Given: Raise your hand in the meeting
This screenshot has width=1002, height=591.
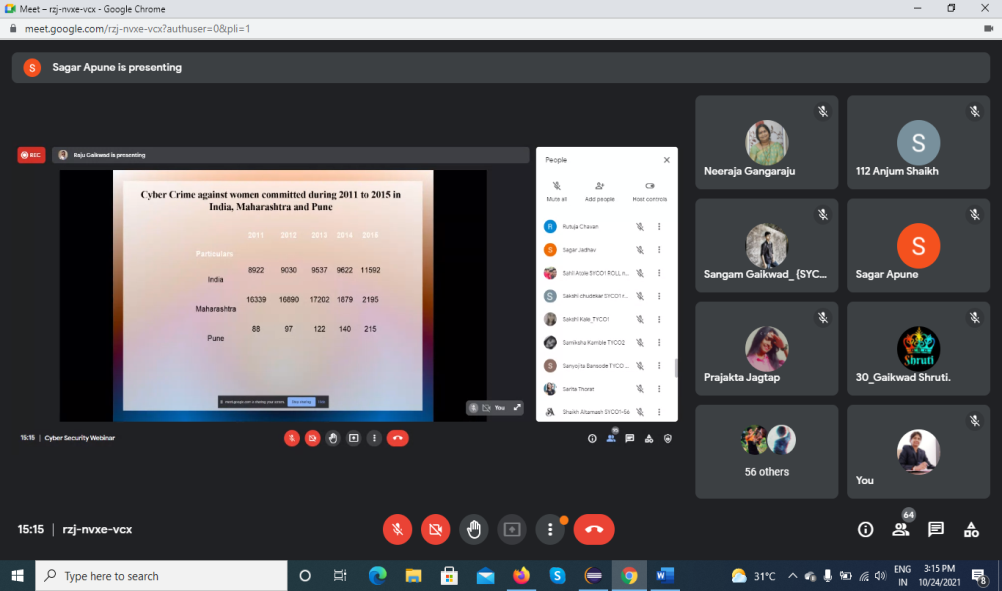Looking at the screenshot, I should 473,529.
